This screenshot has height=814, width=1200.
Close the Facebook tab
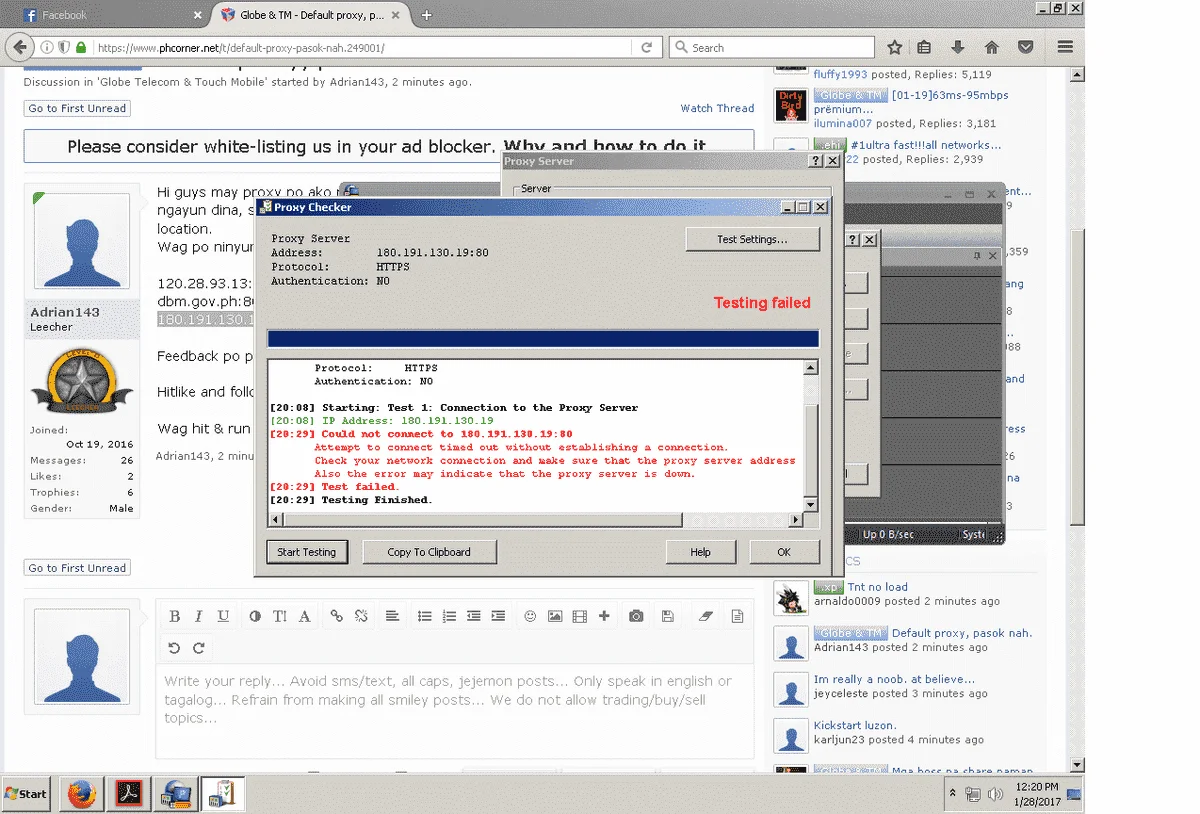(x=196, y=15)
